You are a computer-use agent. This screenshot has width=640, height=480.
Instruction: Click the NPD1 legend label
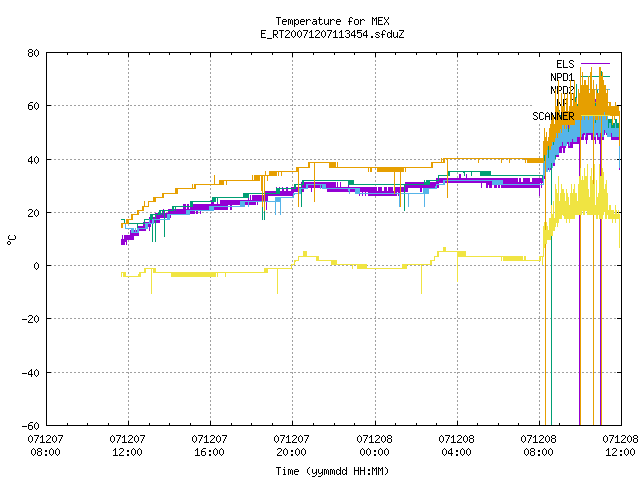click(562, 77)
